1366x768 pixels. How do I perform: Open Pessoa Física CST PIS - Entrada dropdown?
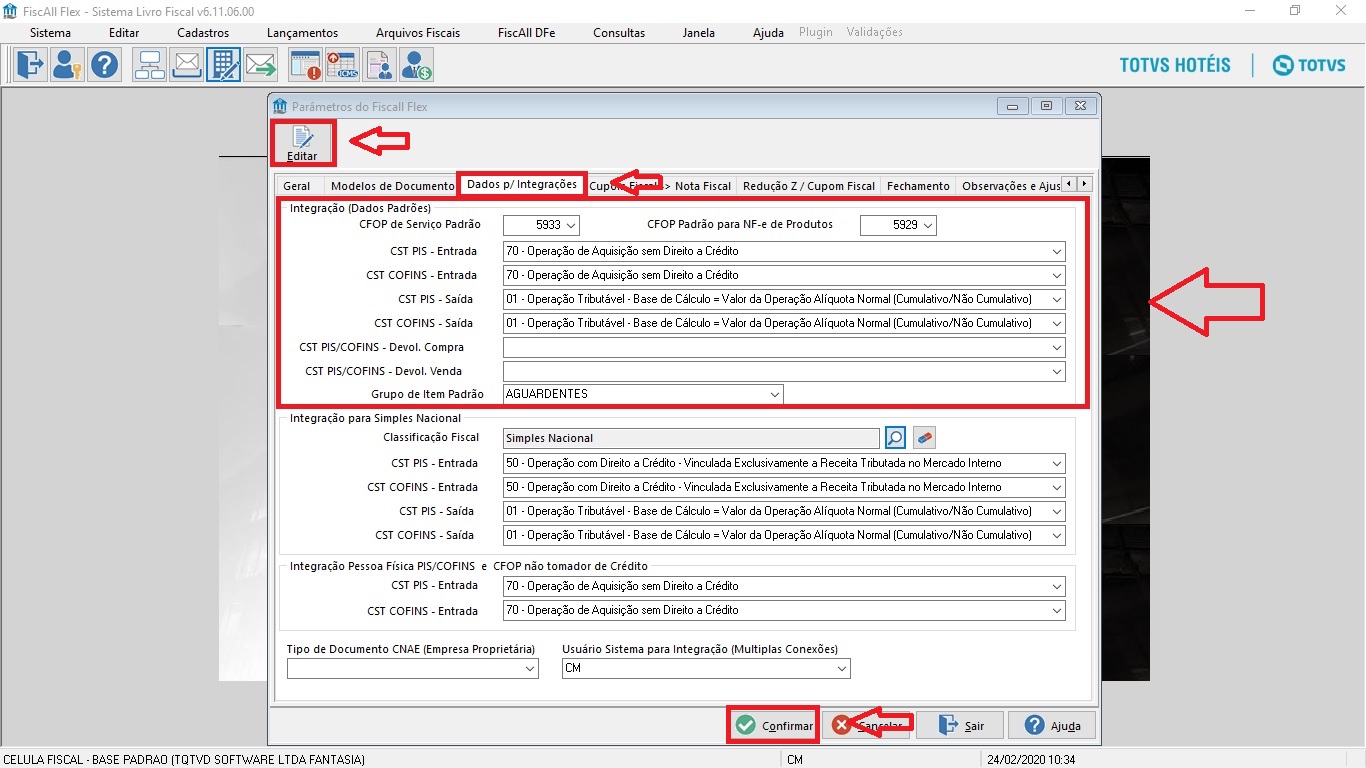click(1057, 586)
